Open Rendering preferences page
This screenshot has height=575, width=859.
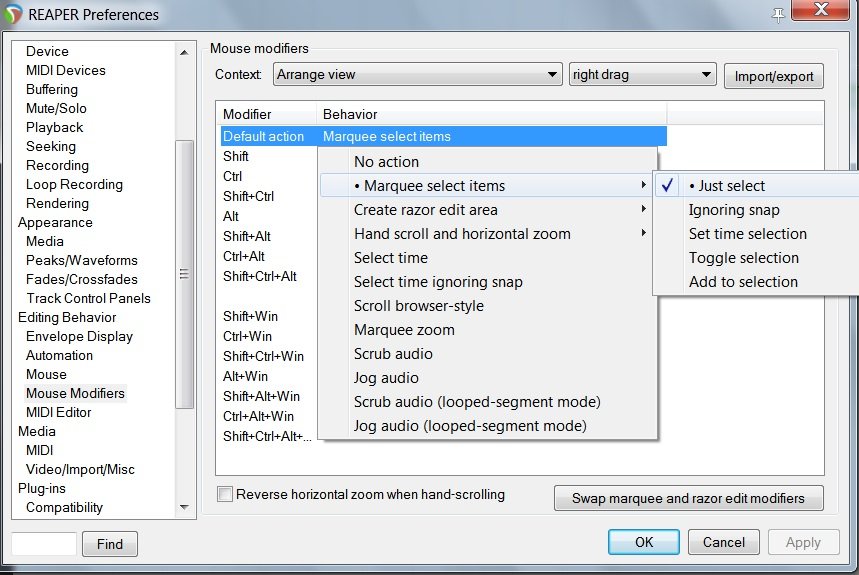[x=58, y=203]
